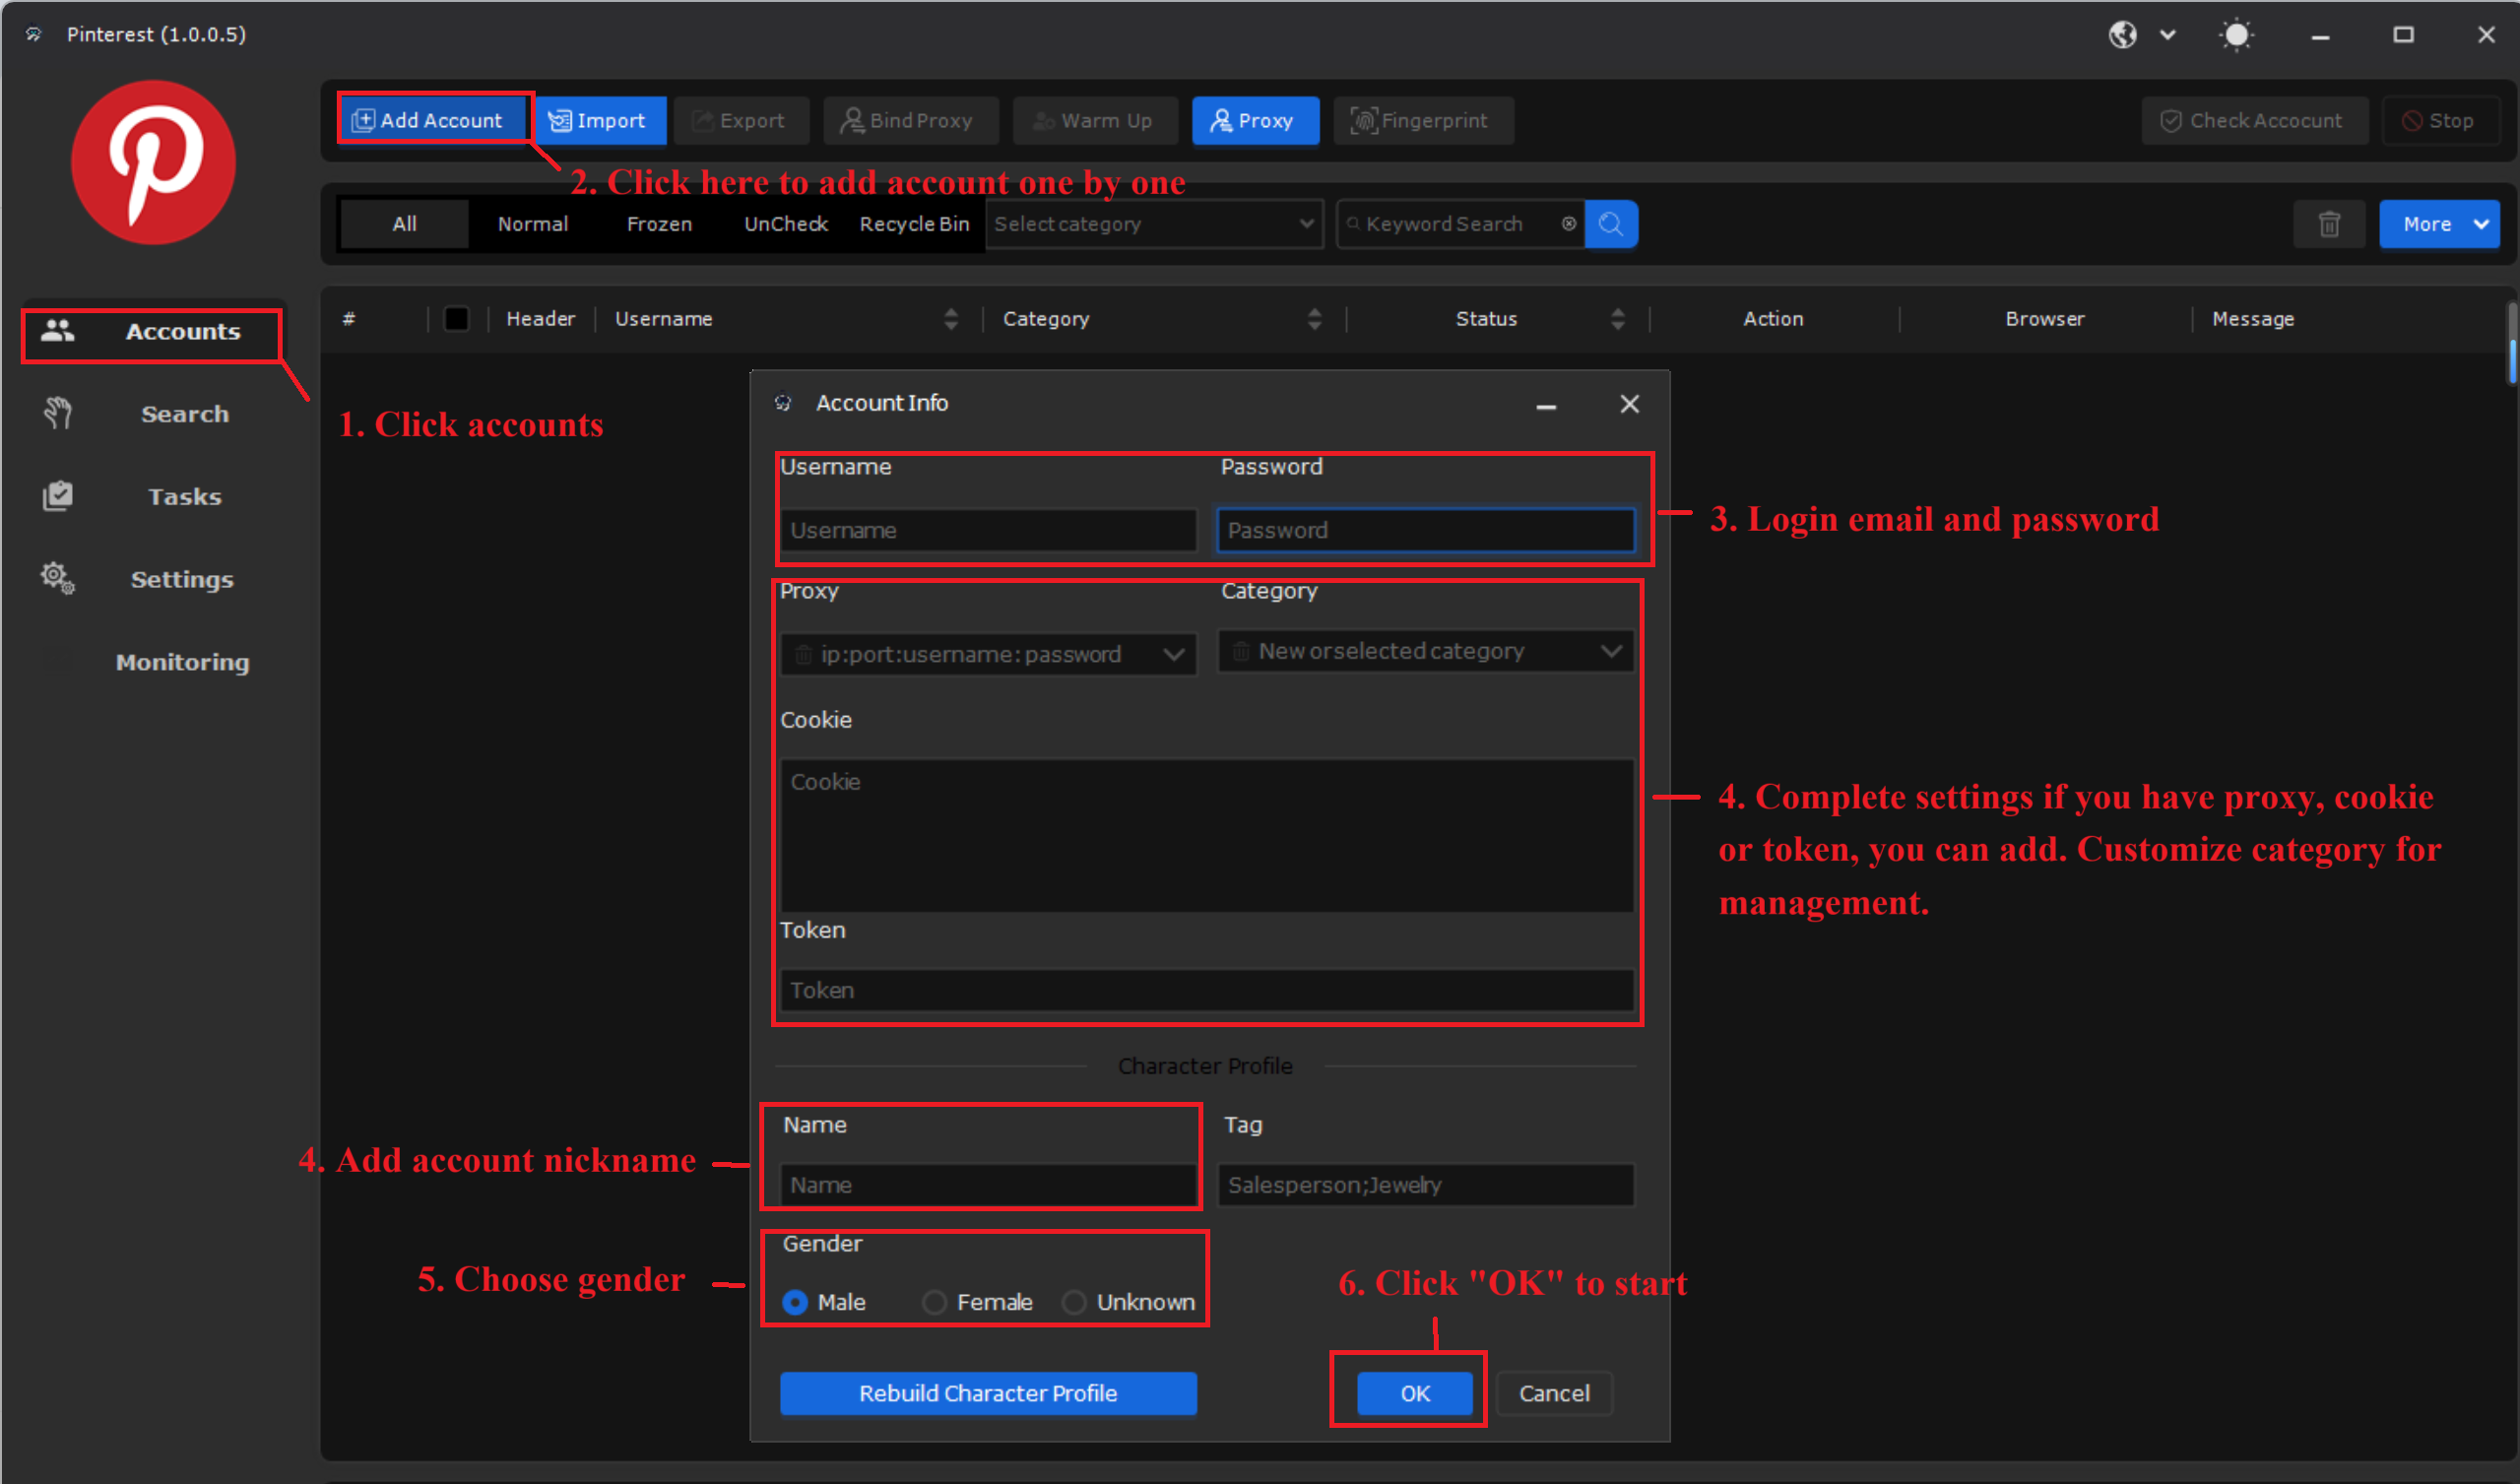Select the Male gender radio button
Screen dimensions: 2520x1484
click(x=795, y=1302)
